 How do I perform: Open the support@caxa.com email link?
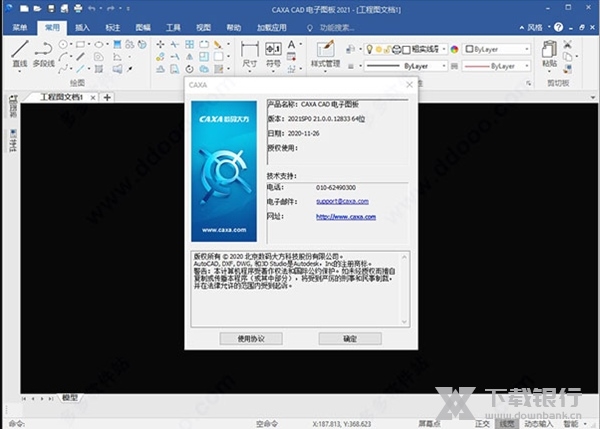point(342,201)
